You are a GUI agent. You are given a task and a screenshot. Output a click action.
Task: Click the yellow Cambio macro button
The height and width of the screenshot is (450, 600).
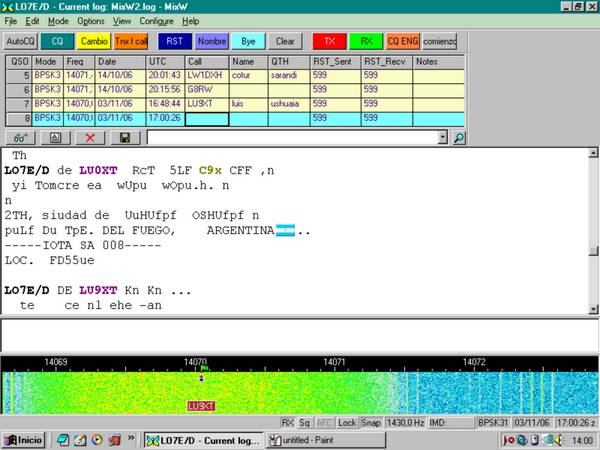[94, 41]
